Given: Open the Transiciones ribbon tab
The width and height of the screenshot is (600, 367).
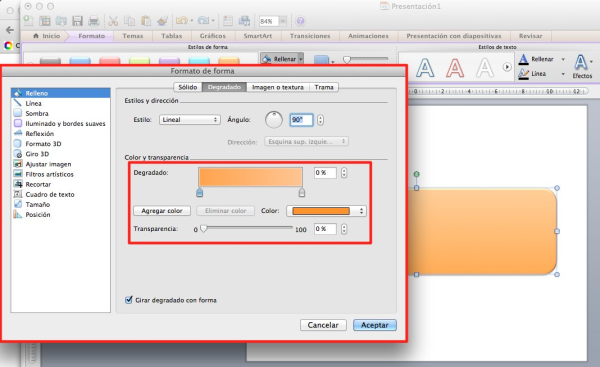Looking at the screenshot, I should (x=310, y=36).
